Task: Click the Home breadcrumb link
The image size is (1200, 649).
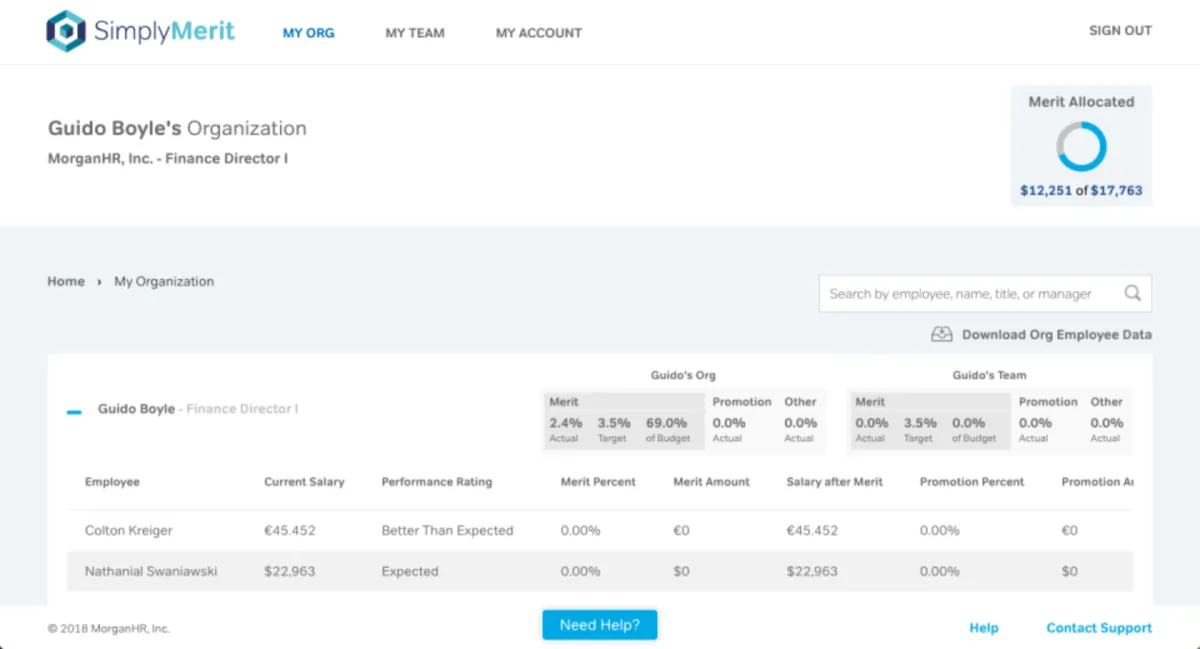Action: (66, 282)
